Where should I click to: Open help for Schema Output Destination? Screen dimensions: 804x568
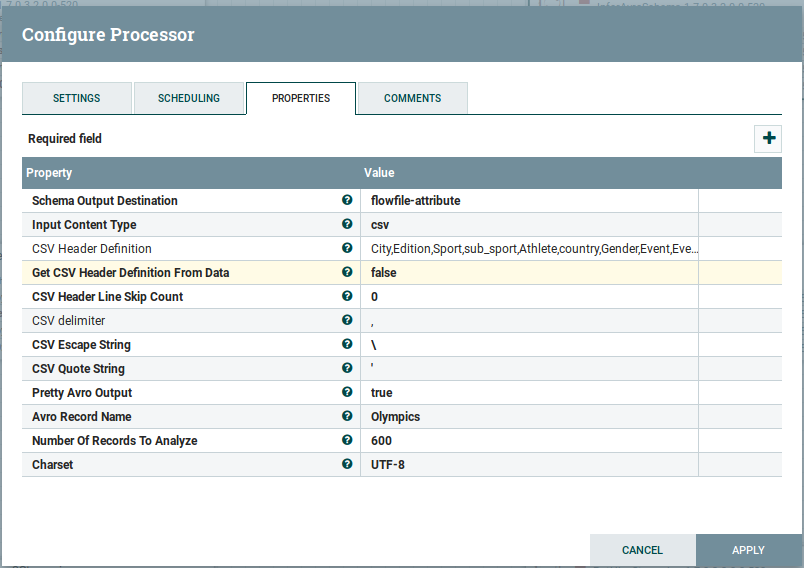(347, 200)
